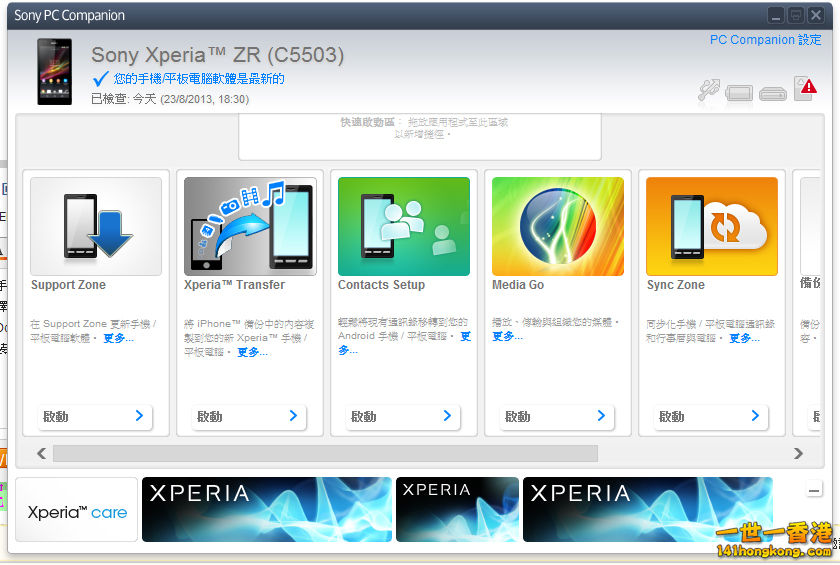The image size is (840, 565).
Task: Open PC Companion 設定 link
Action: [x=765, y=40]
